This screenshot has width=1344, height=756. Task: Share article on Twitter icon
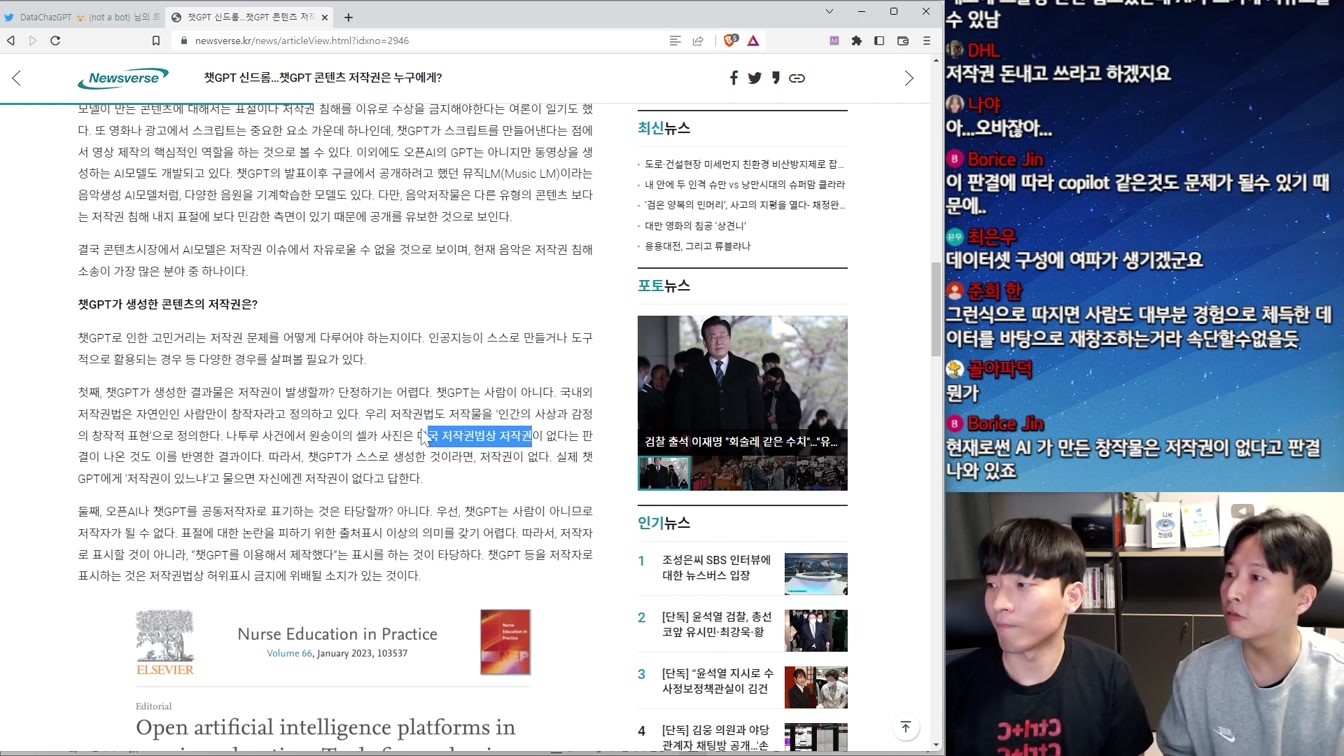755,78
